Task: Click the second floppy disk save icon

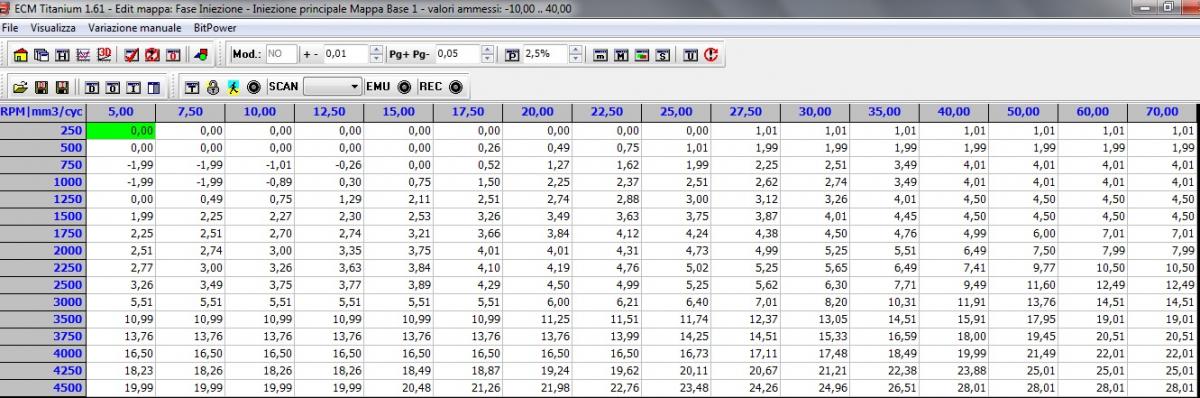Action: [x=62, y=87]
